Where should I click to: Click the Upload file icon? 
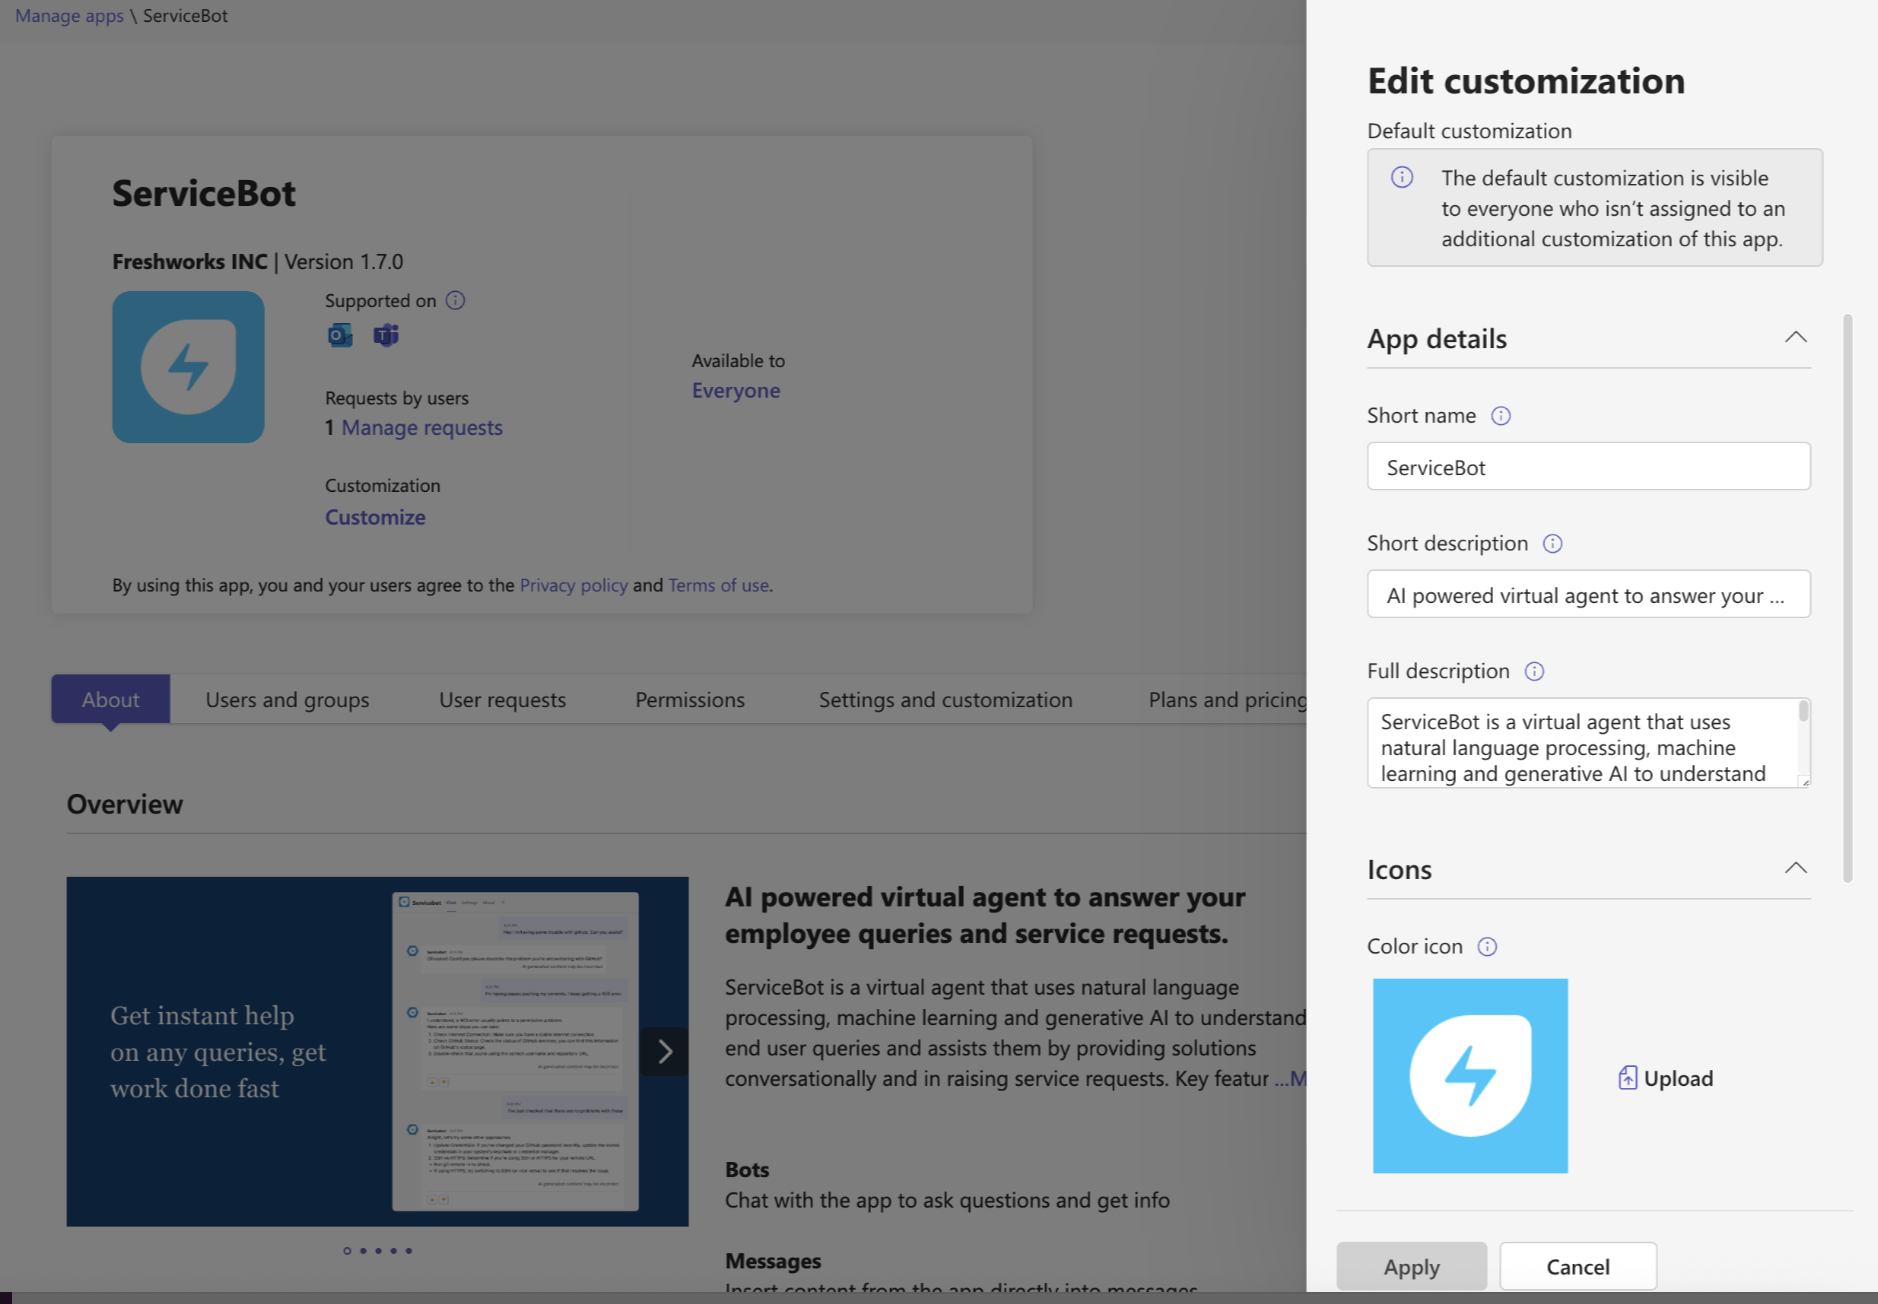coord(1628,1078)
